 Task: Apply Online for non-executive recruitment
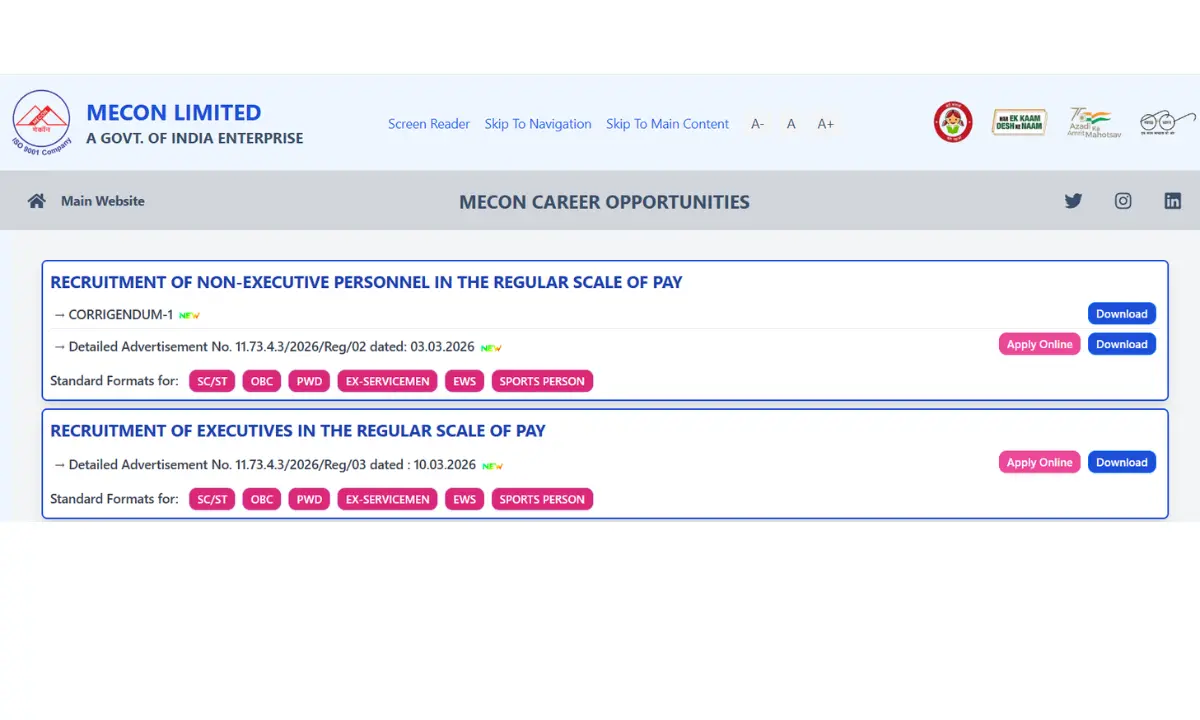(x=1039, y=344)
